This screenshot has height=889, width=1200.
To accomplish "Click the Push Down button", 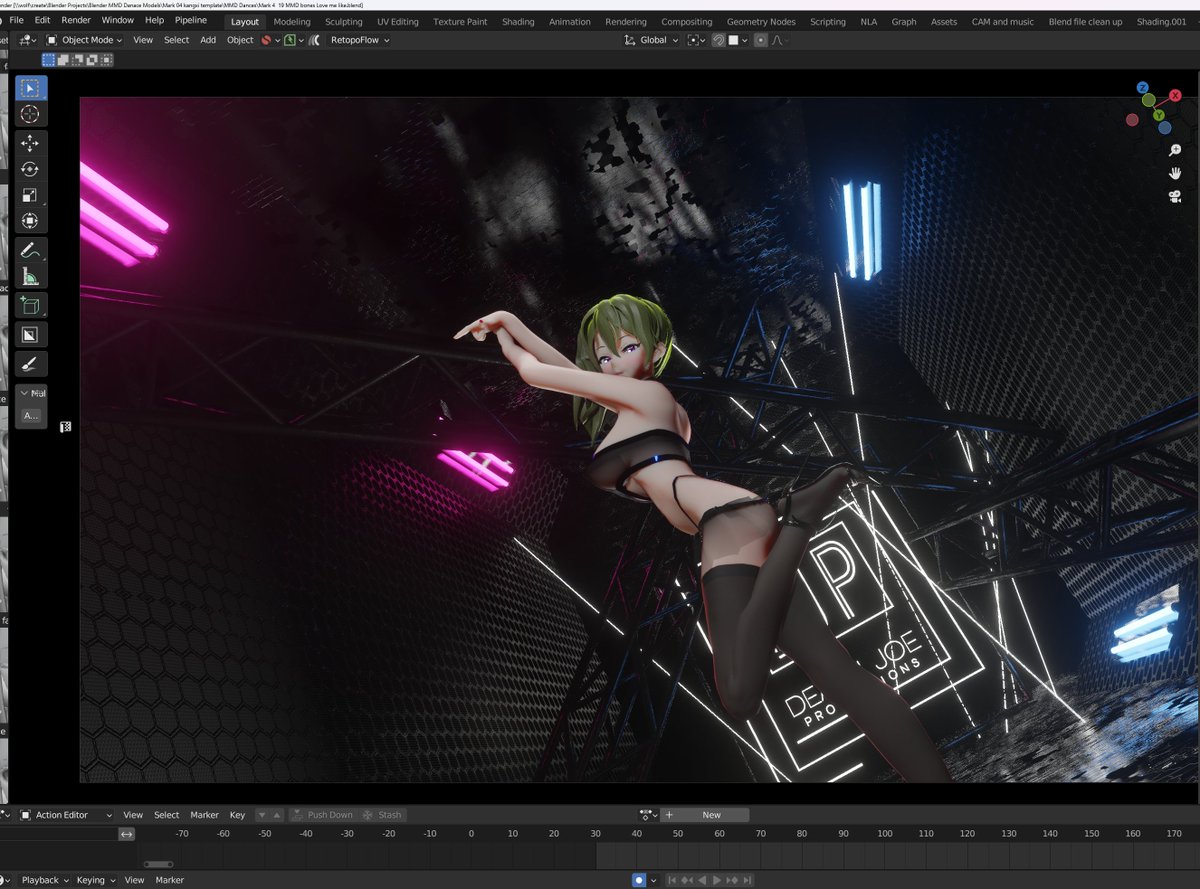I will click(x=321, y=815).
